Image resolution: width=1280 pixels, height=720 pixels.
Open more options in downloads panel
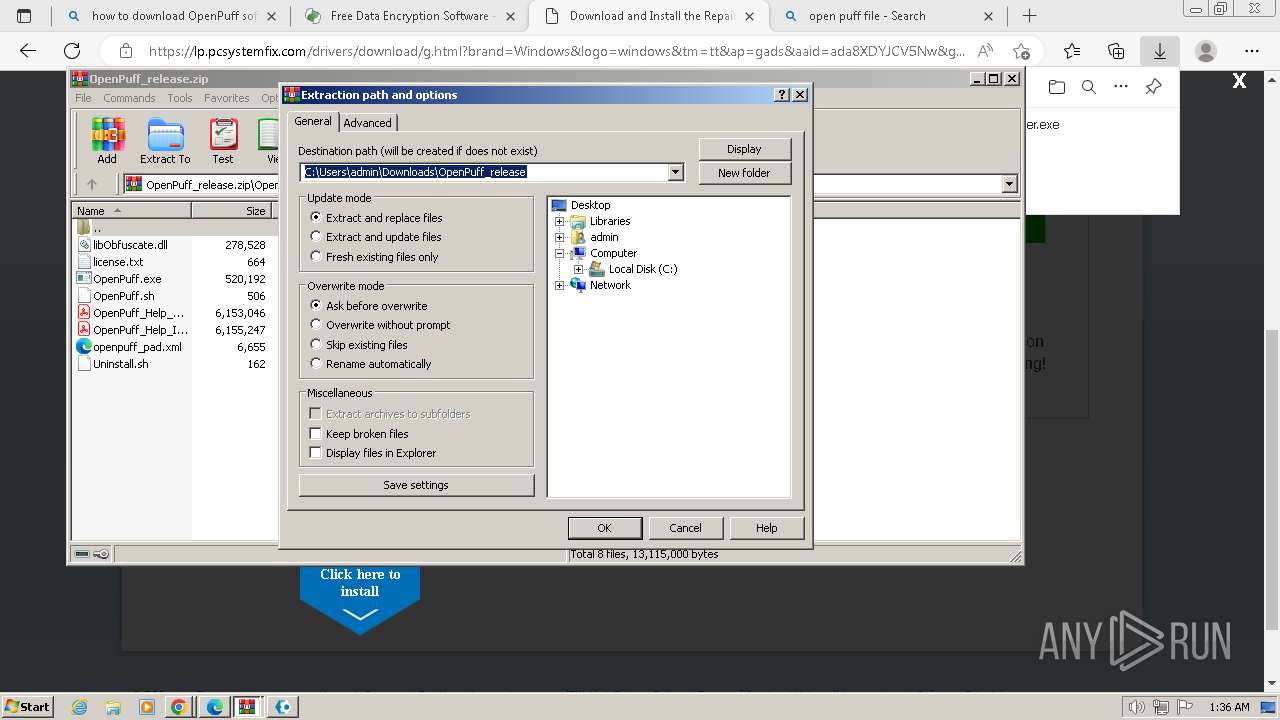1121,87
